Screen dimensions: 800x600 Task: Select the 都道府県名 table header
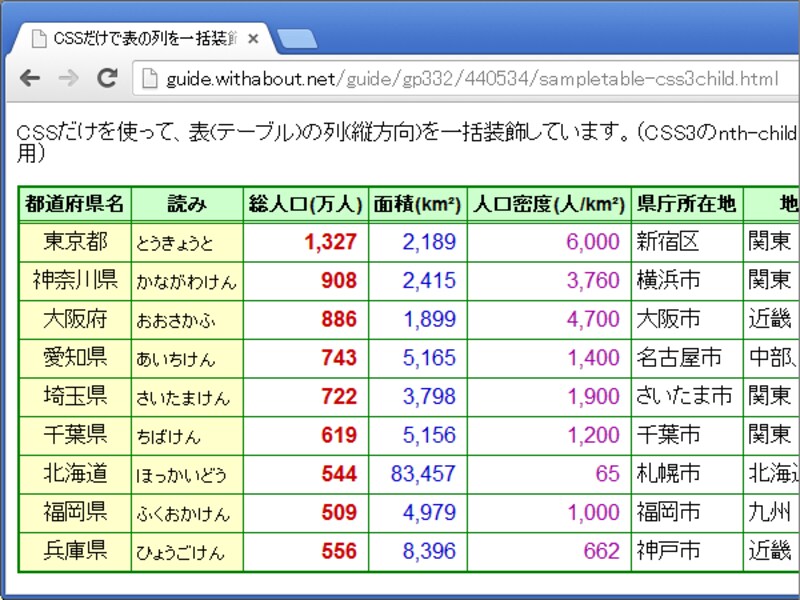pos(74,203)
